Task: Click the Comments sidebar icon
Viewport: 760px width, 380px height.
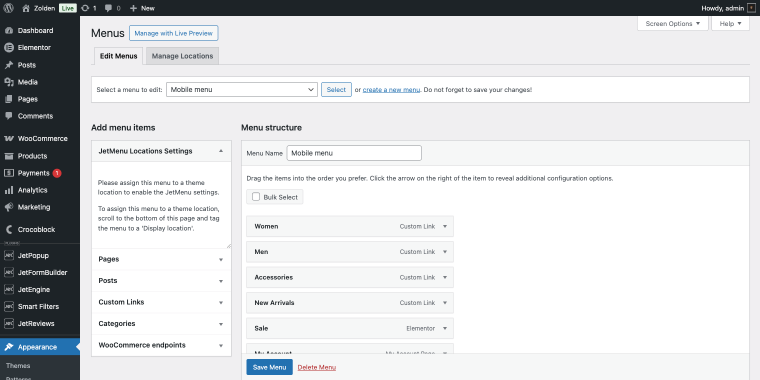Action: click(9, 116)
